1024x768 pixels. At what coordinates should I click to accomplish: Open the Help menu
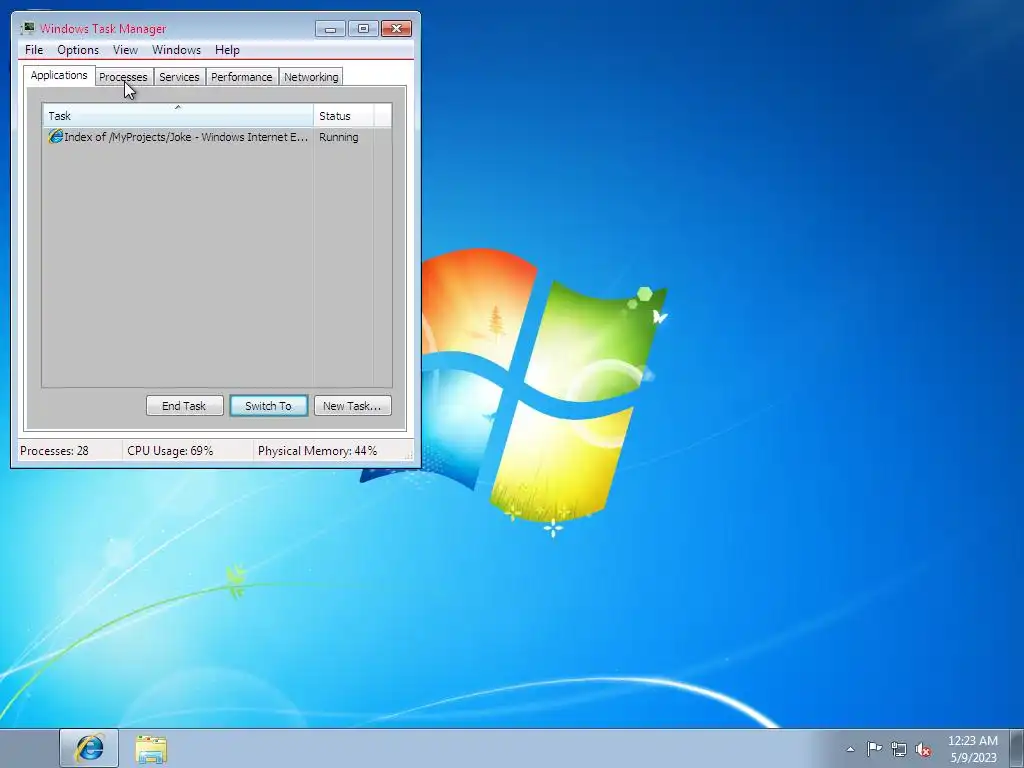pos(227,50)
